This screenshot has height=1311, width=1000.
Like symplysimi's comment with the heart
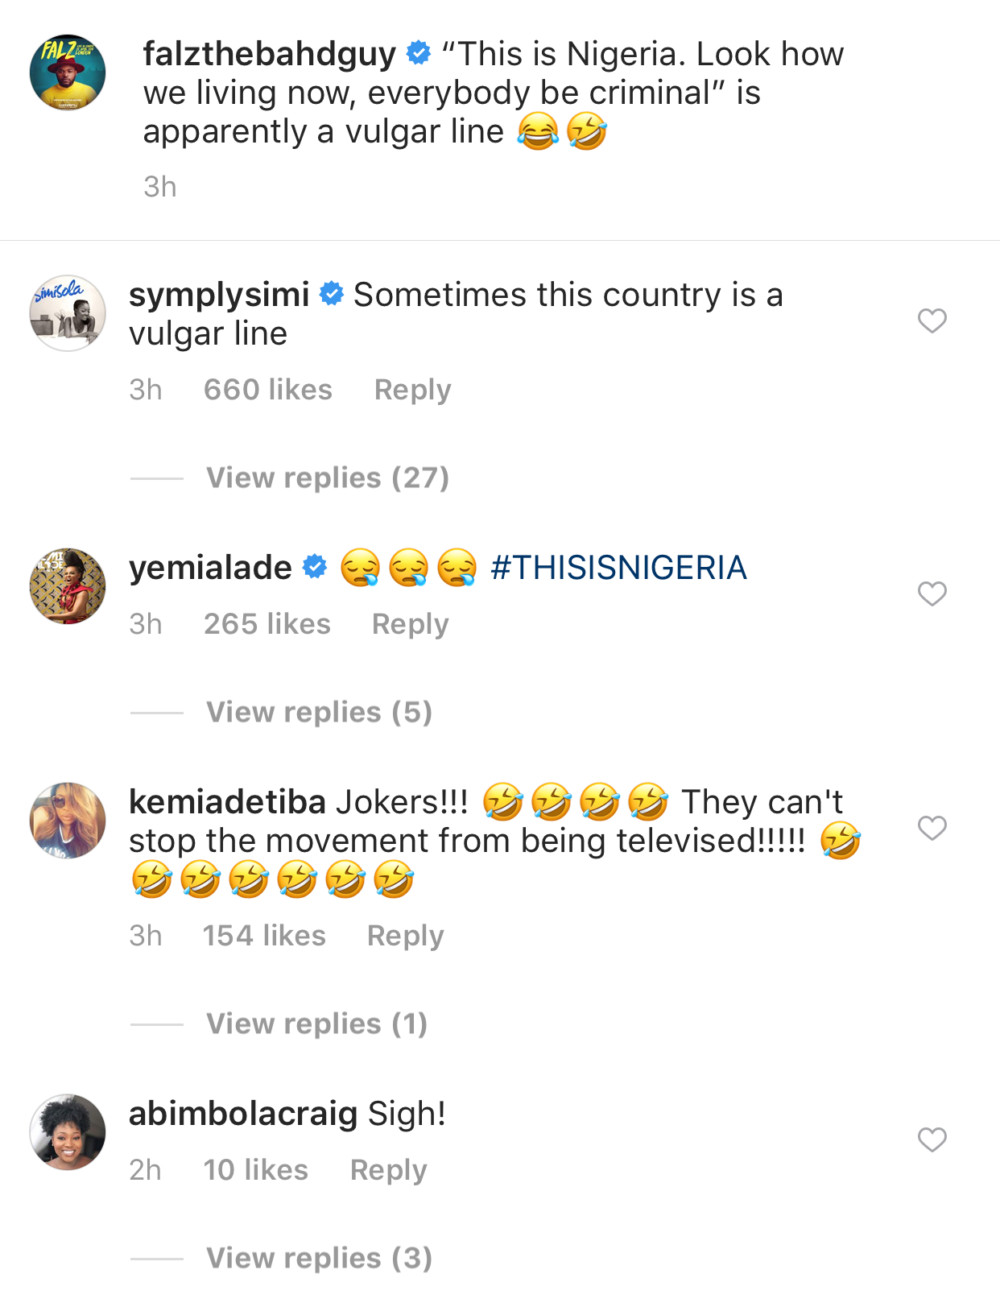(932, 321)
